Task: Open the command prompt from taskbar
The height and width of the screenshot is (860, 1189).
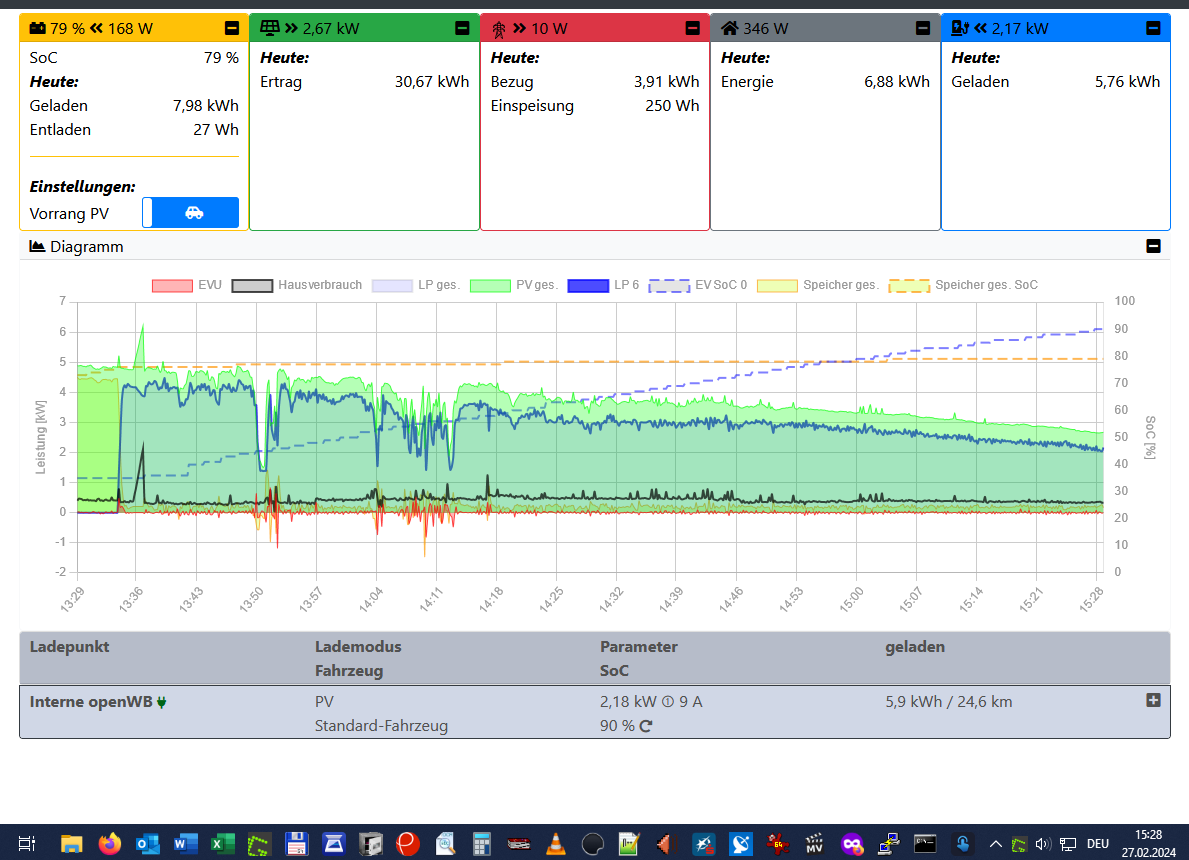Action: point(925,843)
